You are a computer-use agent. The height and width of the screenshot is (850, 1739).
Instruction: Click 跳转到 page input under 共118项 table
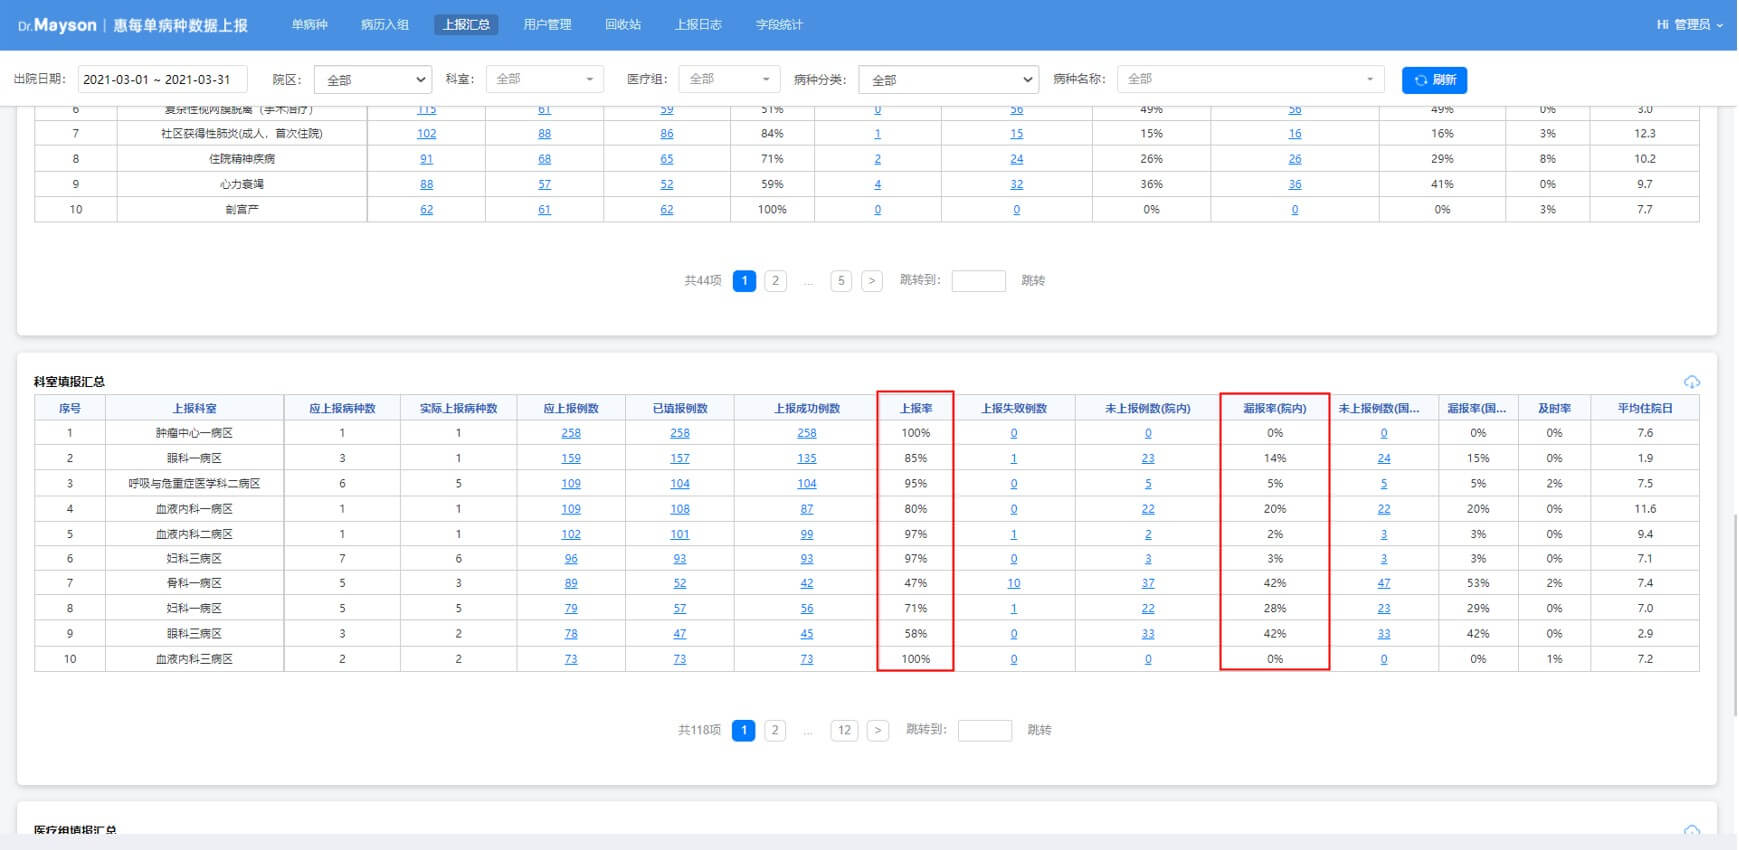pos(984,730)
